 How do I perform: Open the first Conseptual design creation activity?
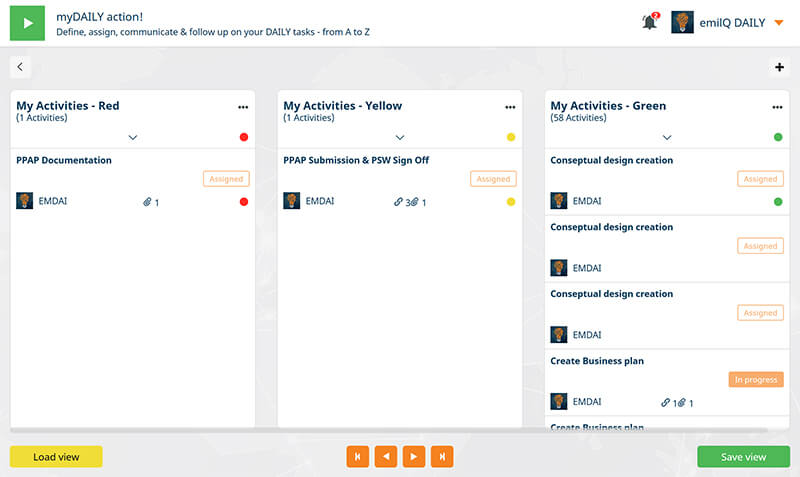611,160
